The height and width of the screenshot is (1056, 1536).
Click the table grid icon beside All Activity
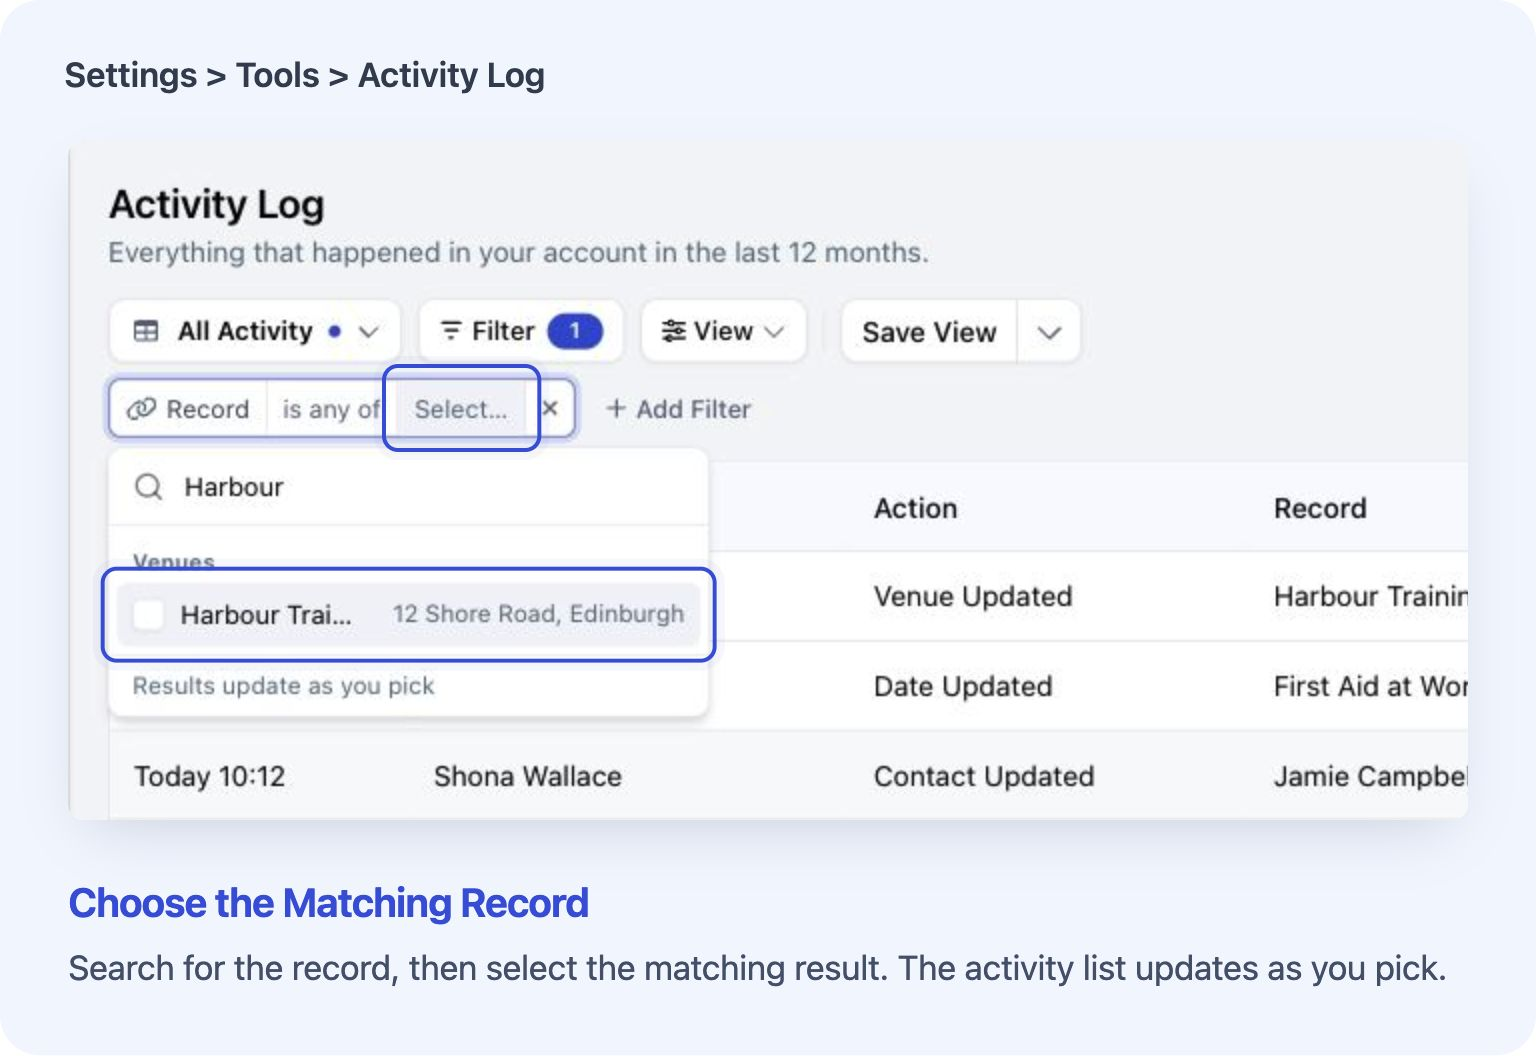point(146,331)
